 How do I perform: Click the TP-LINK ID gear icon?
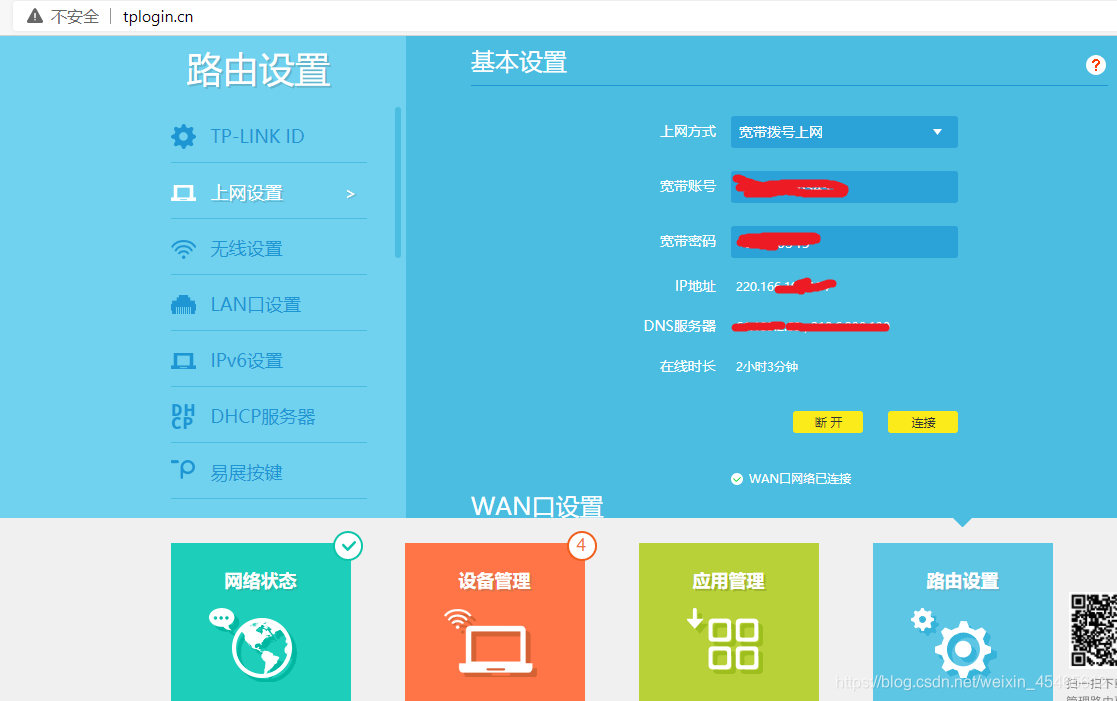[x=183, y=136]
